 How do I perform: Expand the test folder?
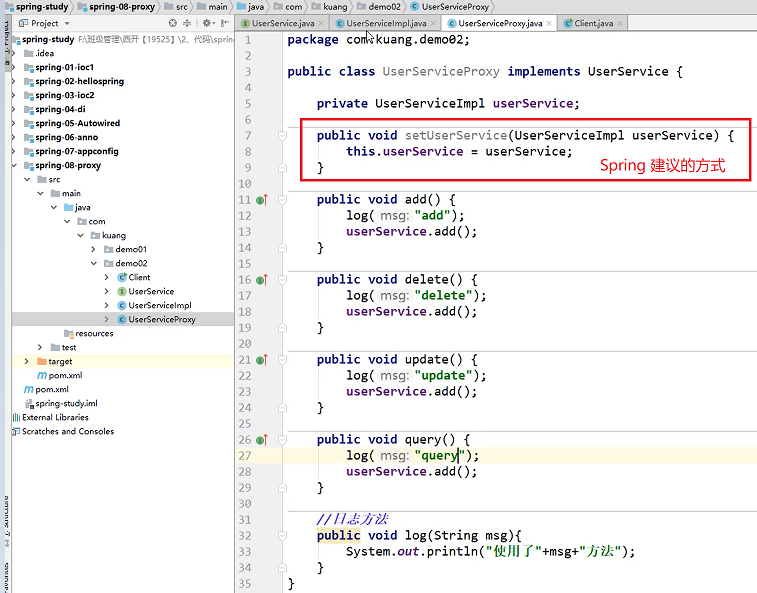40,347
